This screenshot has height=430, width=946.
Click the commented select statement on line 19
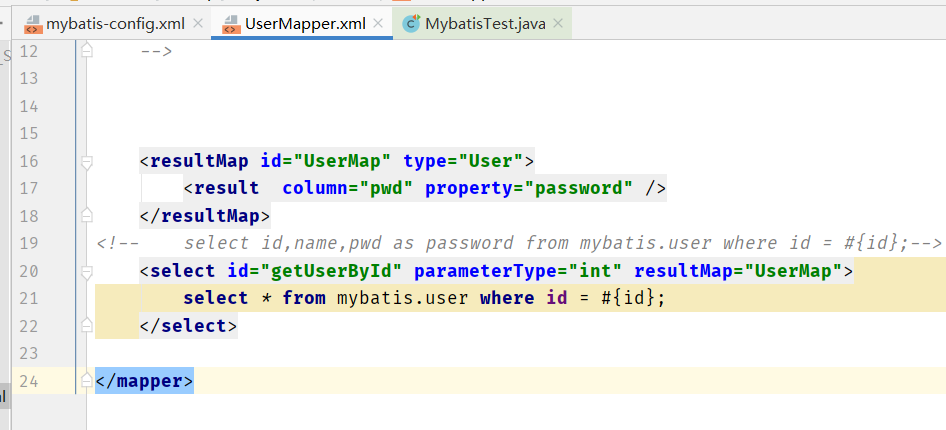519,243
